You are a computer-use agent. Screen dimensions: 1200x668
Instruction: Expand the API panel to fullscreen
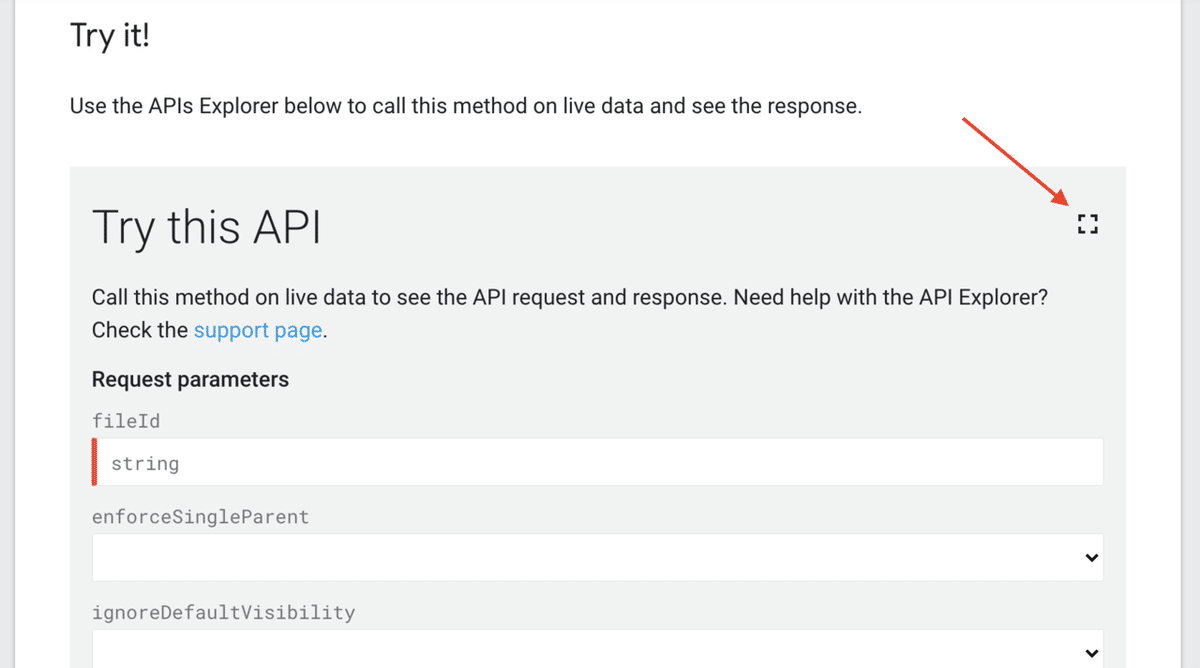(1088, 224)
